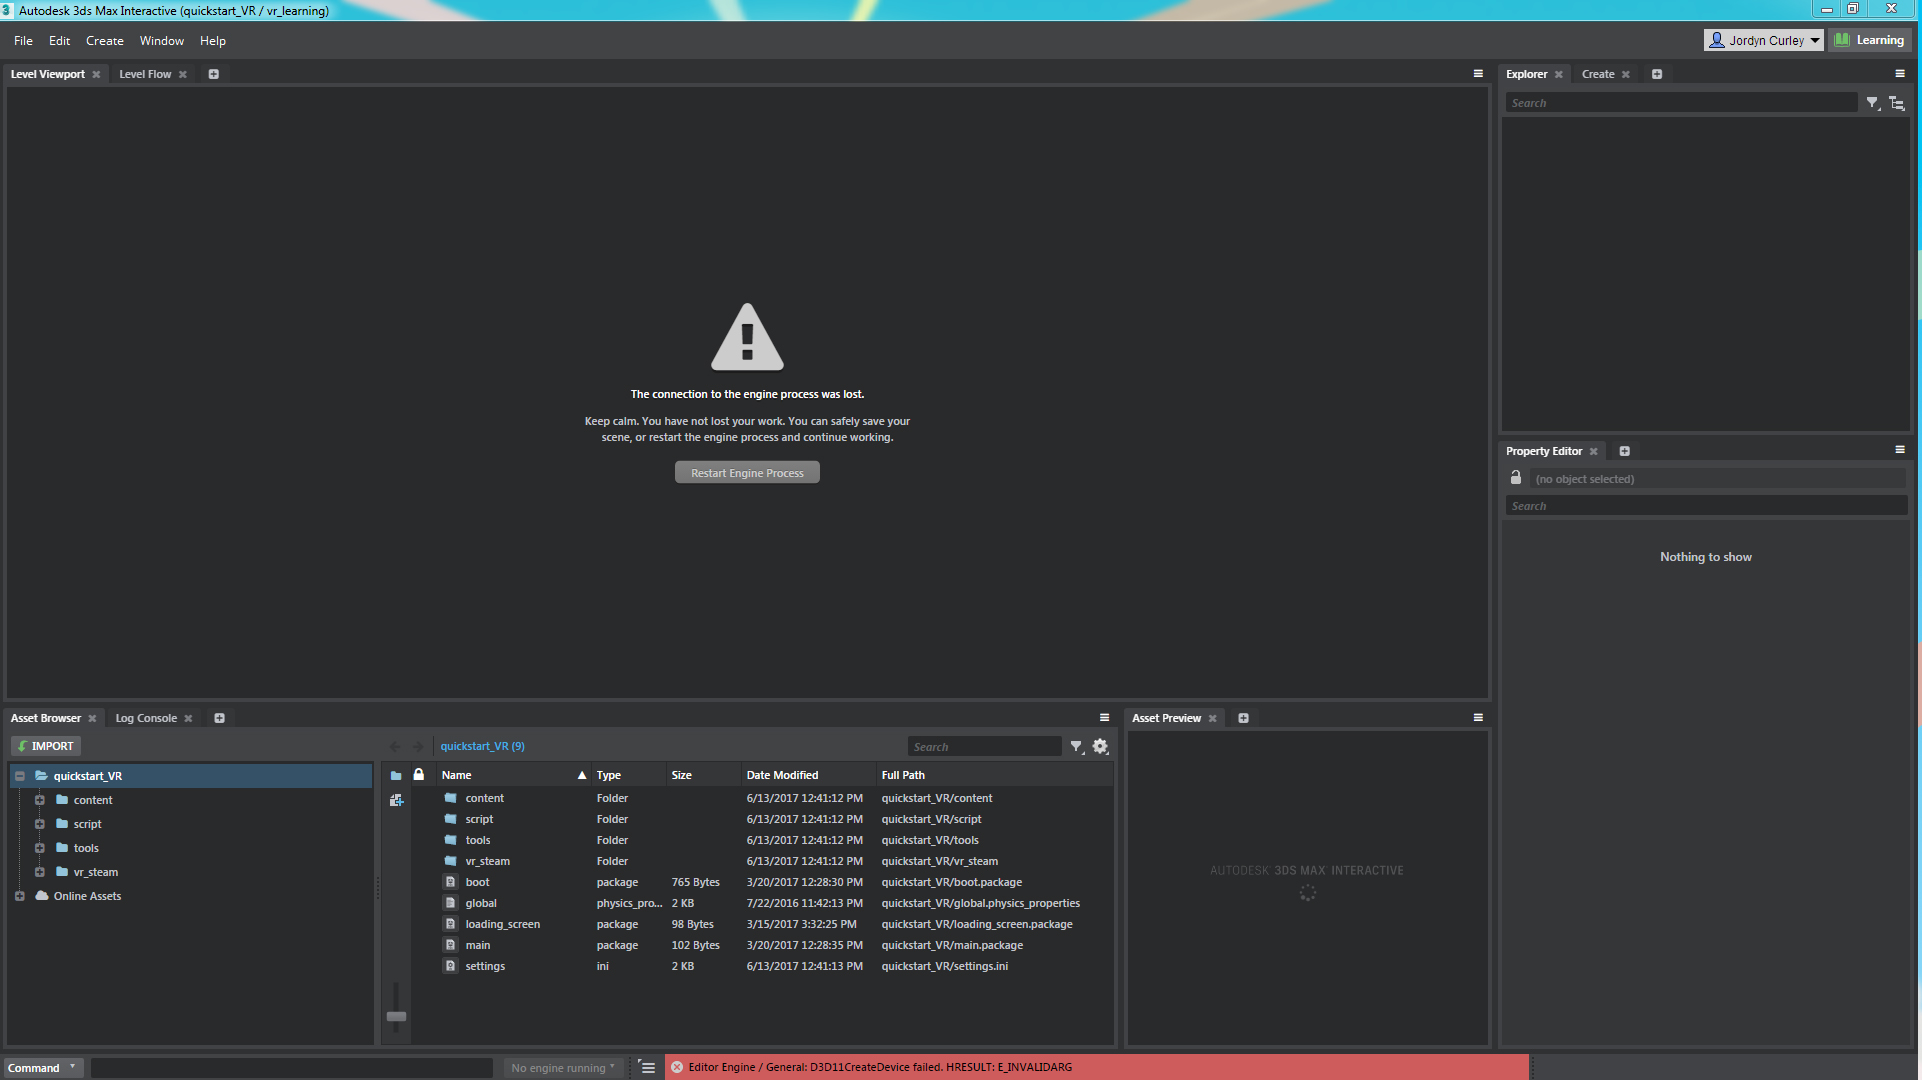Screen dimensions: 1922x1080
Task: Click the quickstart_VR (9) breadcrumb link
Action: point(482,746)
